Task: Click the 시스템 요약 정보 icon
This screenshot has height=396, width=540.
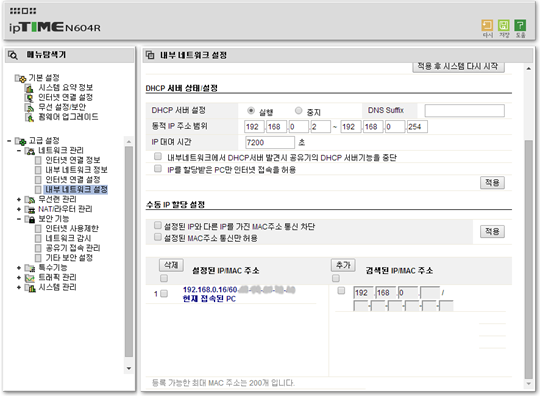Action: pyautogui.click(x=29, y=88)
